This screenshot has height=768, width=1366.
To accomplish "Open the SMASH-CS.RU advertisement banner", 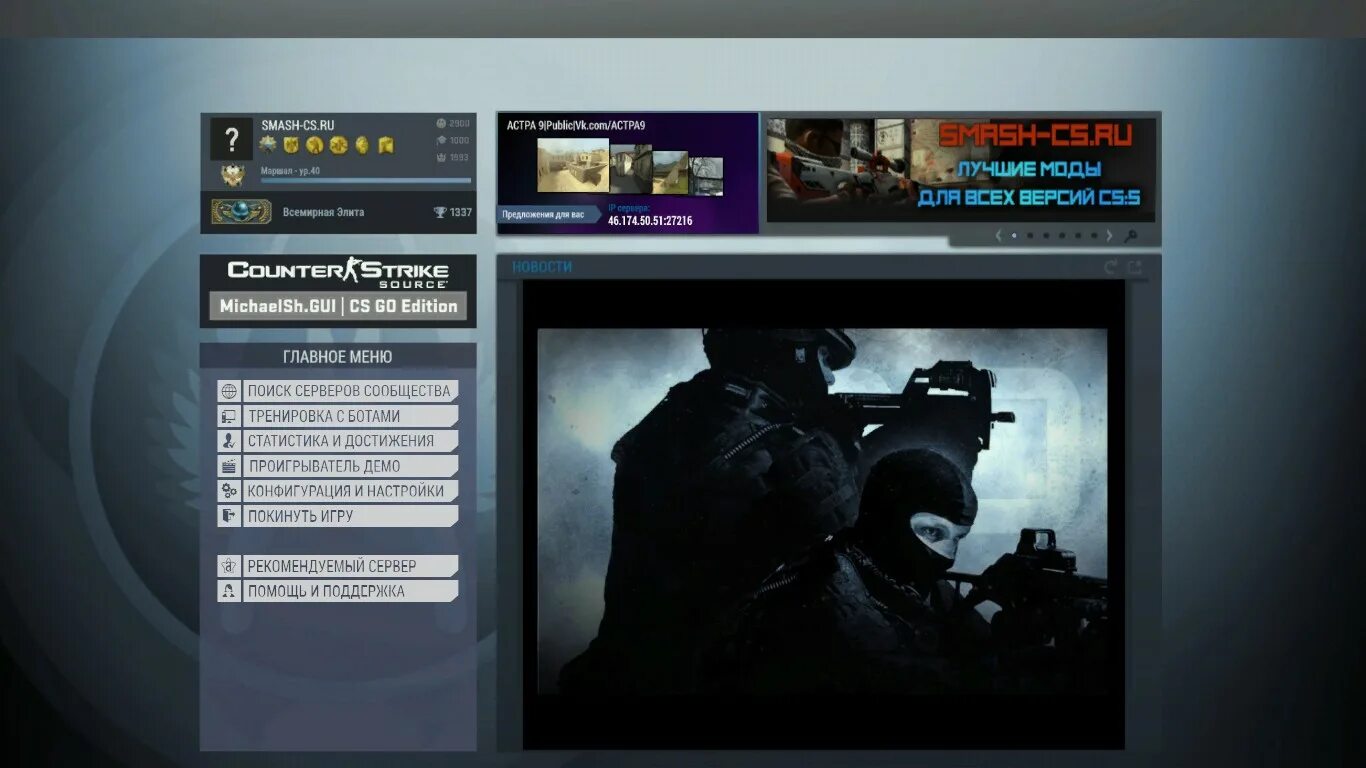I will (961, 168).
